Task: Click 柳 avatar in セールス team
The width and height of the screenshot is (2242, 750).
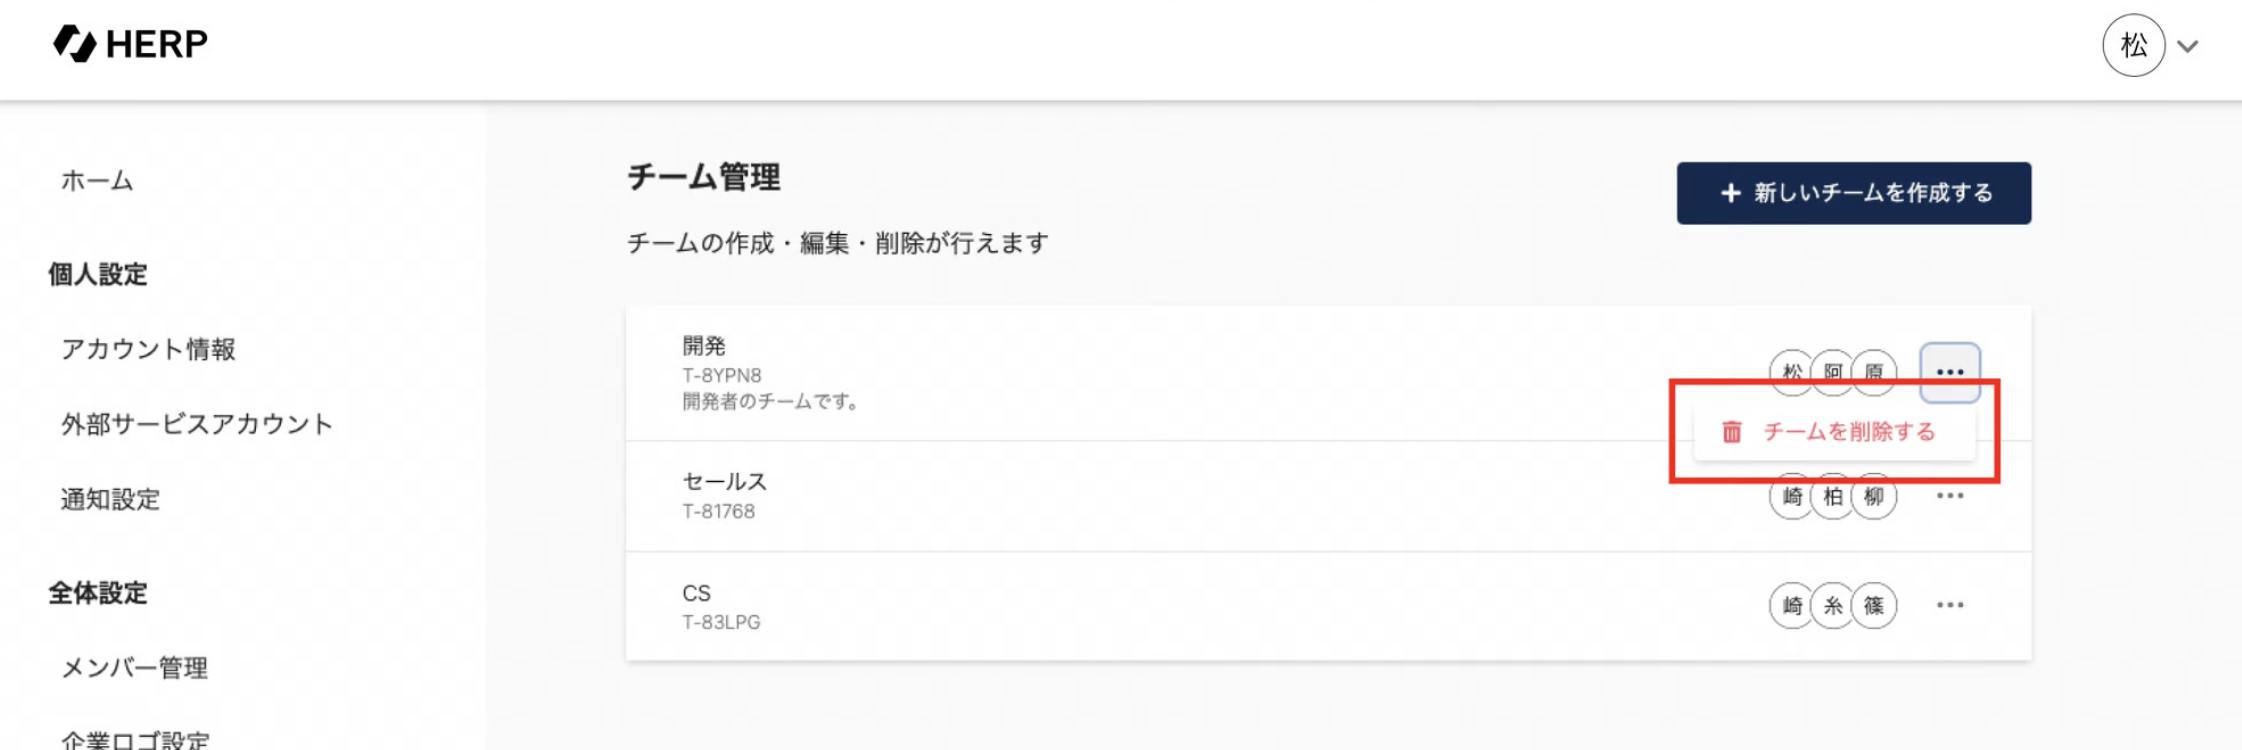Action: click(x=1873, y=496)
